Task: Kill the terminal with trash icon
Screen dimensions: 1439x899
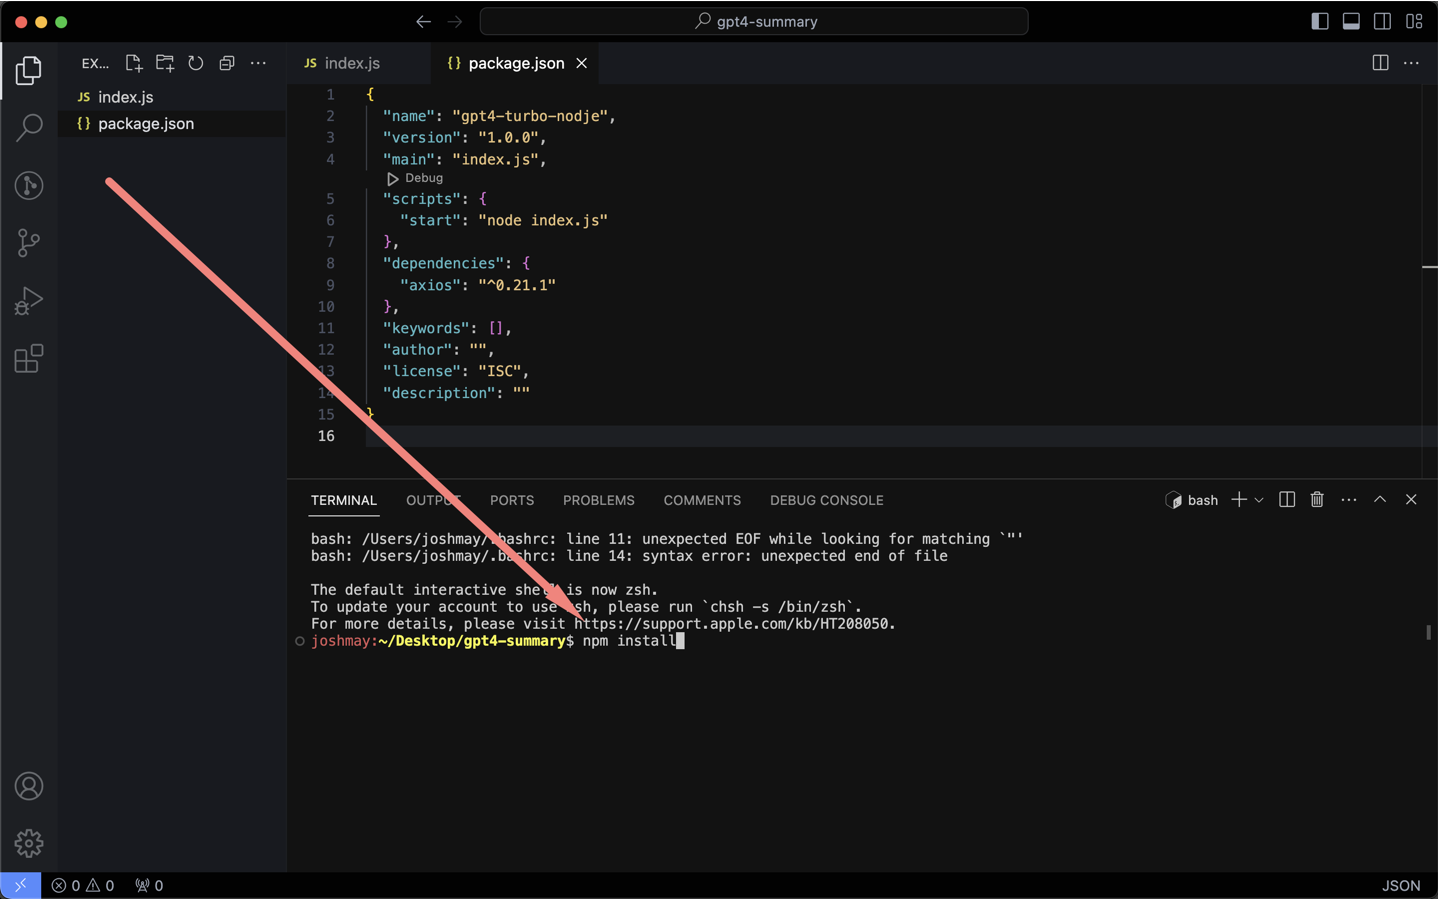Action: (x=1317, y=500)
